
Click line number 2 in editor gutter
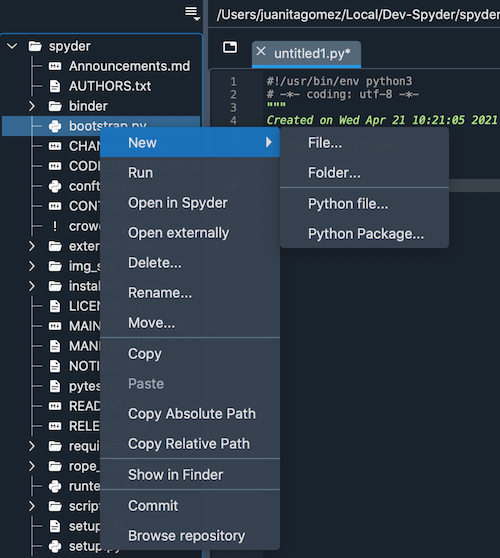[x=233, y=94]
